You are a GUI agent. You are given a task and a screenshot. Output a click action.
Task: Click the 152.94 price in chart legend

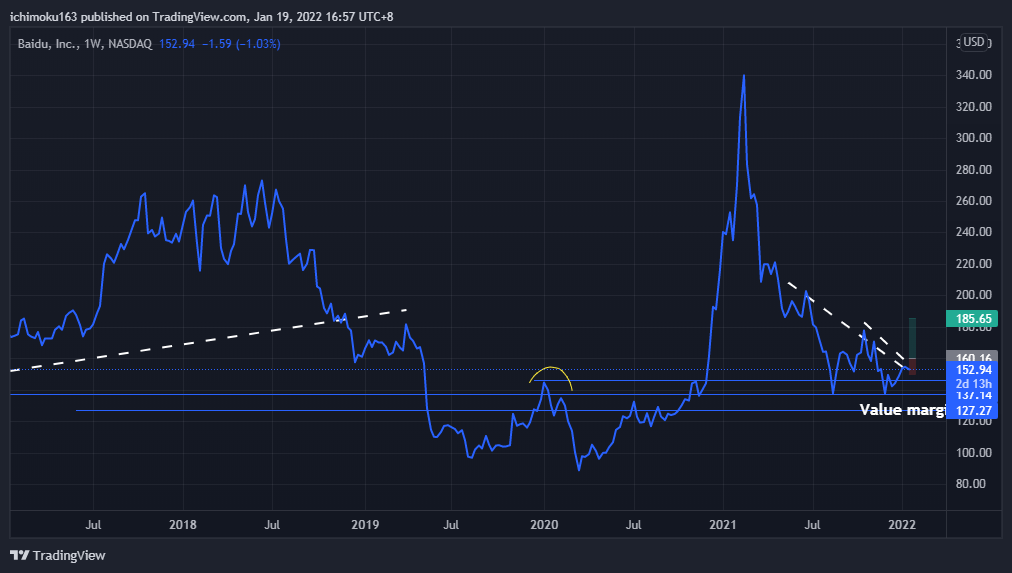pos(177,44)
